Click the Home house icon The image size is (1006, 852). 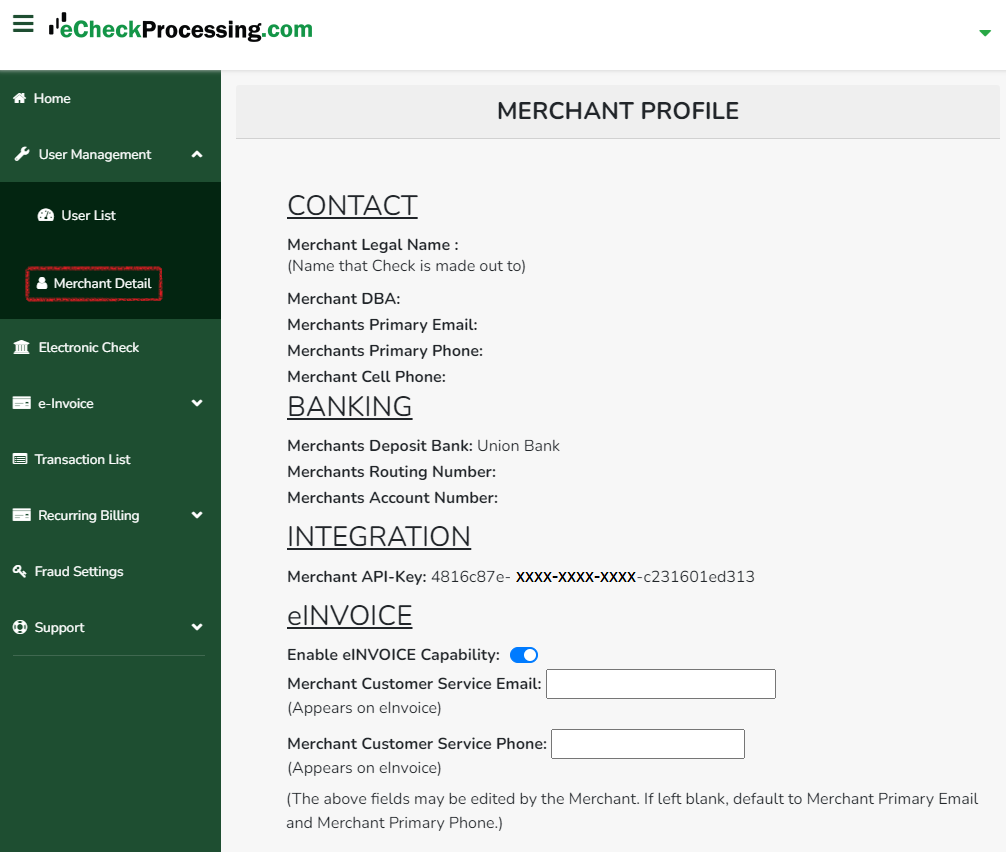[x=20, y=98]
